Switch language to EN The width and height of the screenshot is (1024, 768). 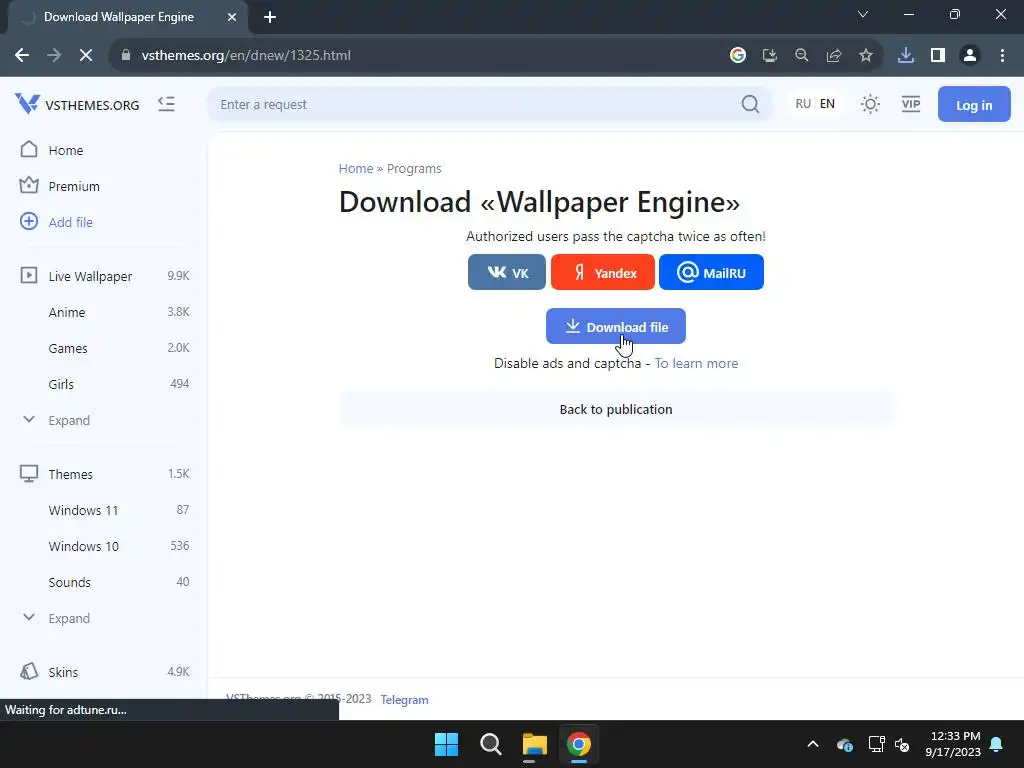[x=827, y=104]
